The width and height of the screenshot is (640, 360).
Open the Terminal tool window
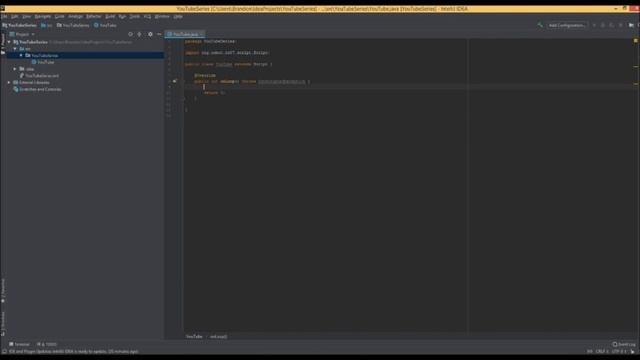19,344
